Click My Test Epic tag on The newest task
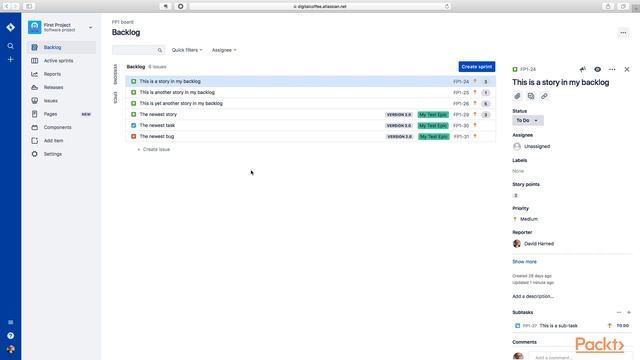 pyautogui.click(x=433, y=126)
